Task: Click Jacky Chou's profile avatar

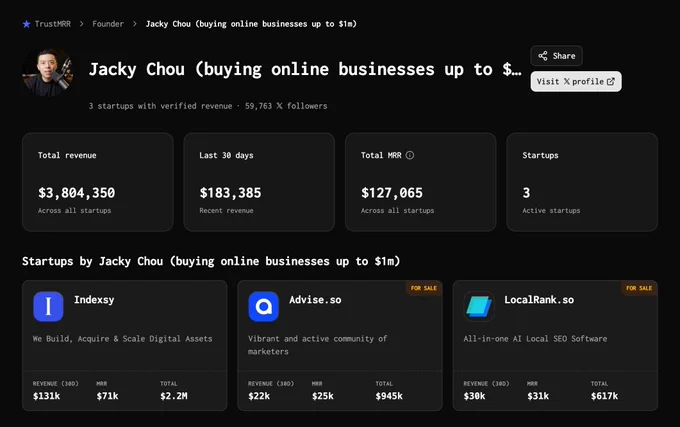Action: coord(48,72)
